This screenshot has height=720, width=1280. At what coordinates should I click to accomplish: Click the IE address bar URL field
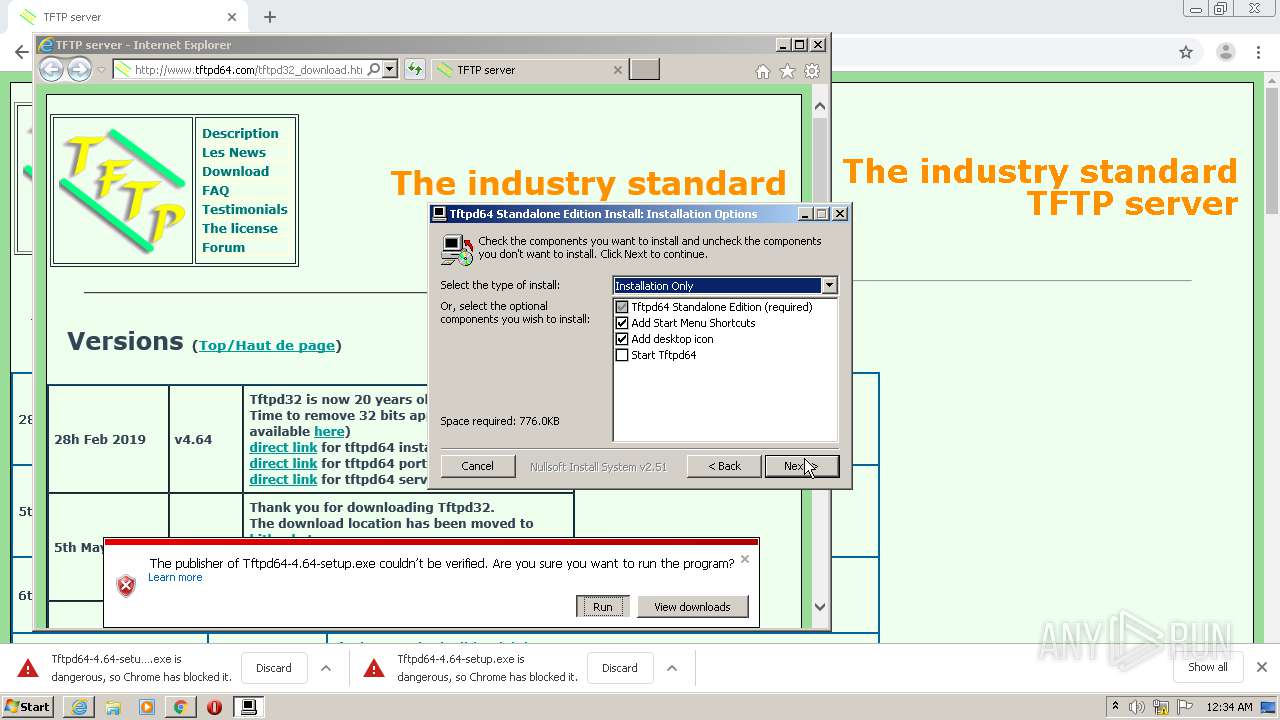click(248, 70)
